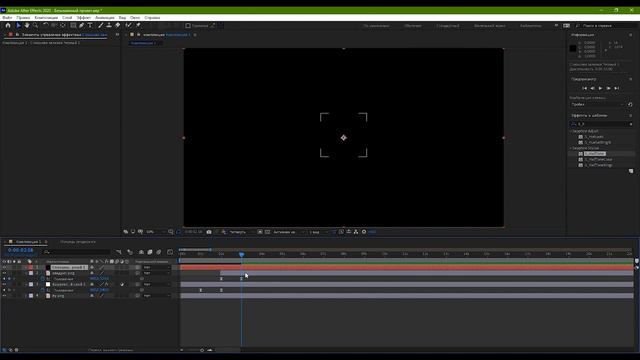Select the Hand tool
This screenshot has width=640, height=360.
pos(27,25)
